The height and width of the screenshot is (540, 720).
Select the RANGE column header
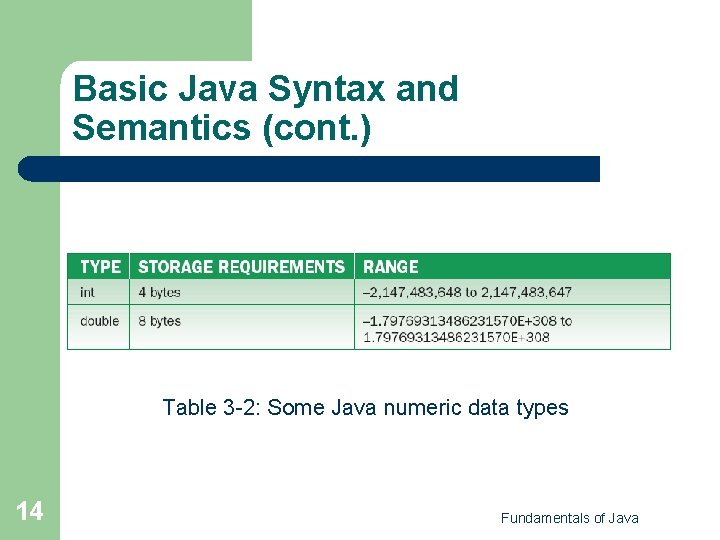coord(512,266)
